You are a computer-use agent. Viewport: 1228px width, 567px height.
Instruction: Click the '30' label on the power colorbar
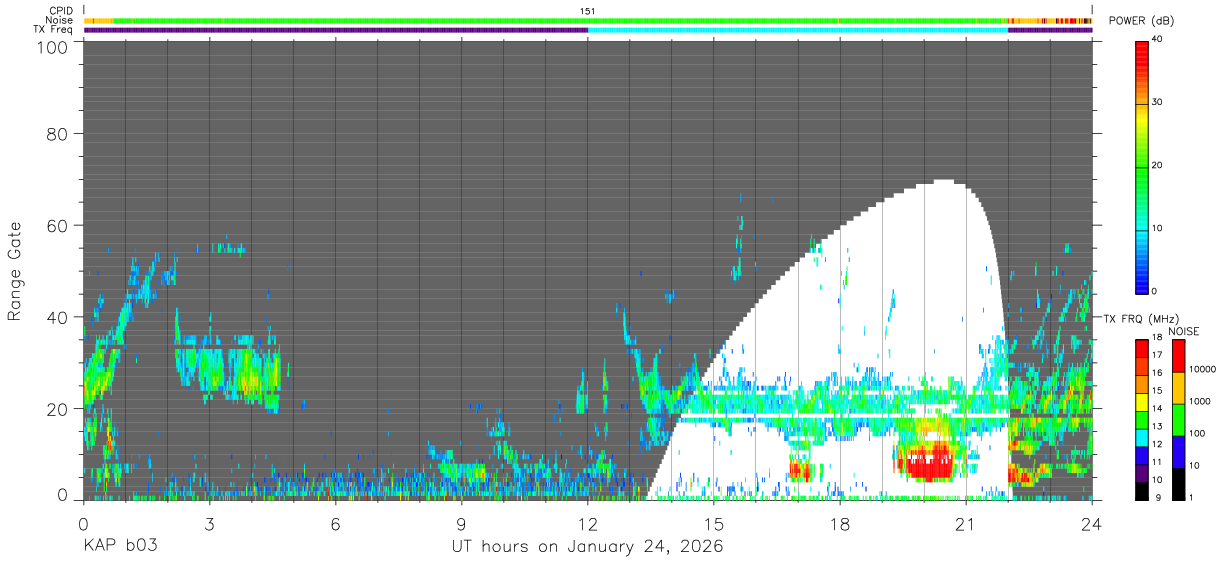tap(1159, 103)
